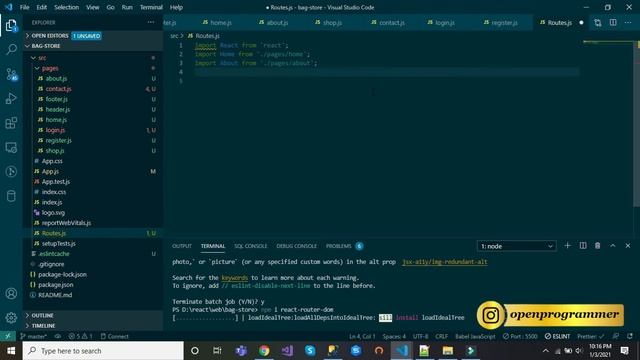Open the Extensions view
Screen dimensions: 640x360
pos(11,123)
